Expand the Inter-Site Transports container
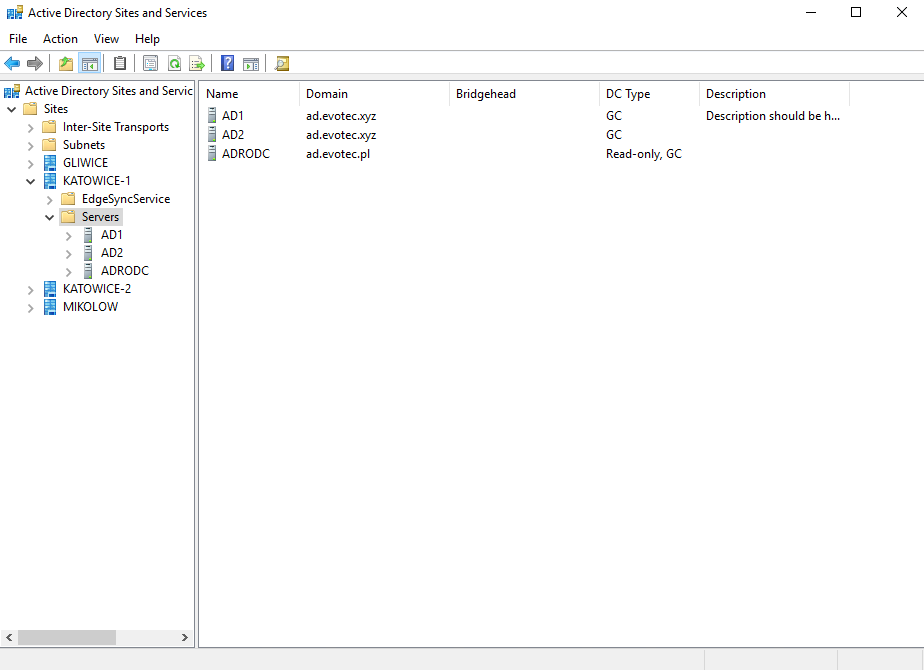Viewport: 924px width, 670px height. (30, 126)
